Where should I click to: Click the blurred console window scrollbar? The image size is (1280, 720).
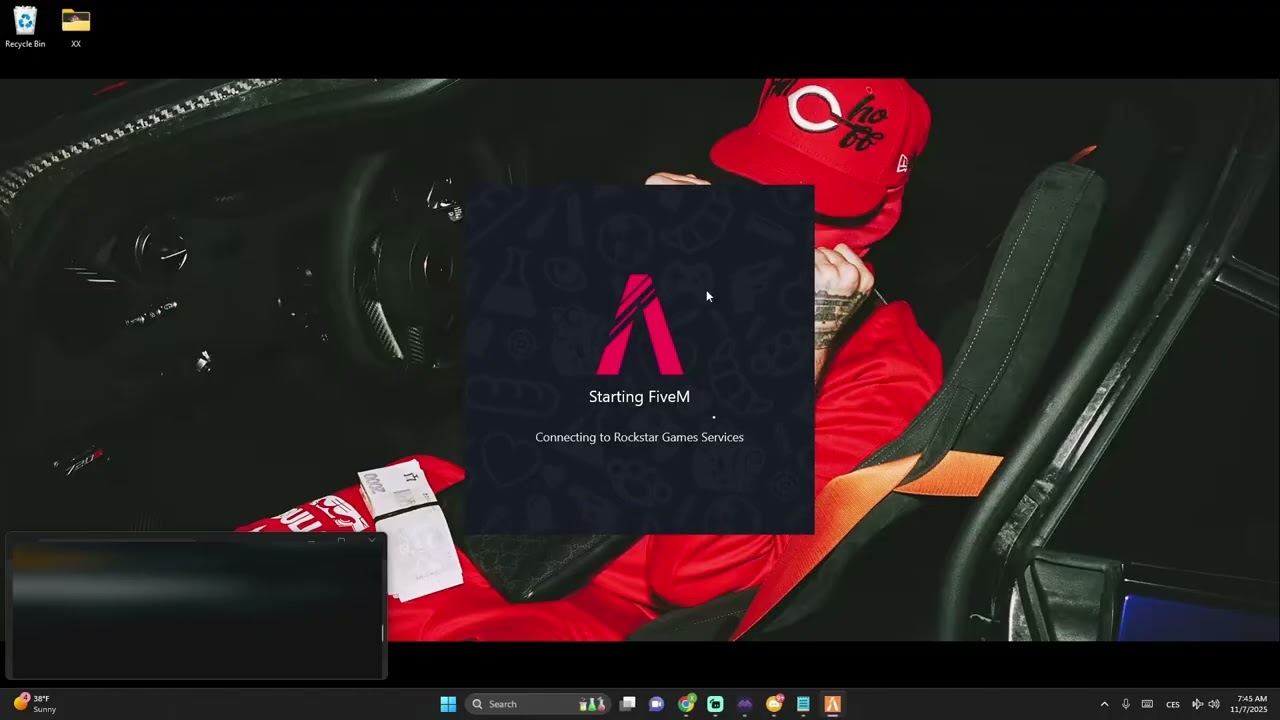click(382, 632)
